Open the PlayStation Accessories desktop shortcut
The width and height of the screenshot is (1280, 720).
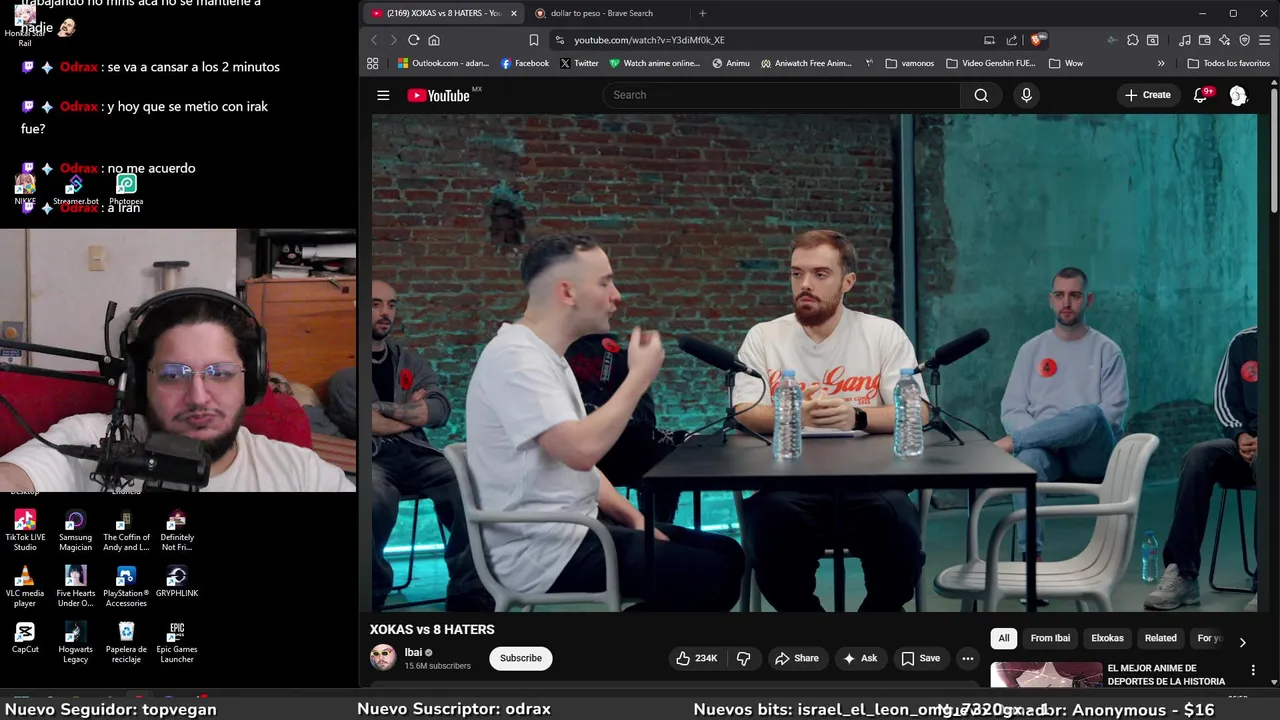(126, 586)
